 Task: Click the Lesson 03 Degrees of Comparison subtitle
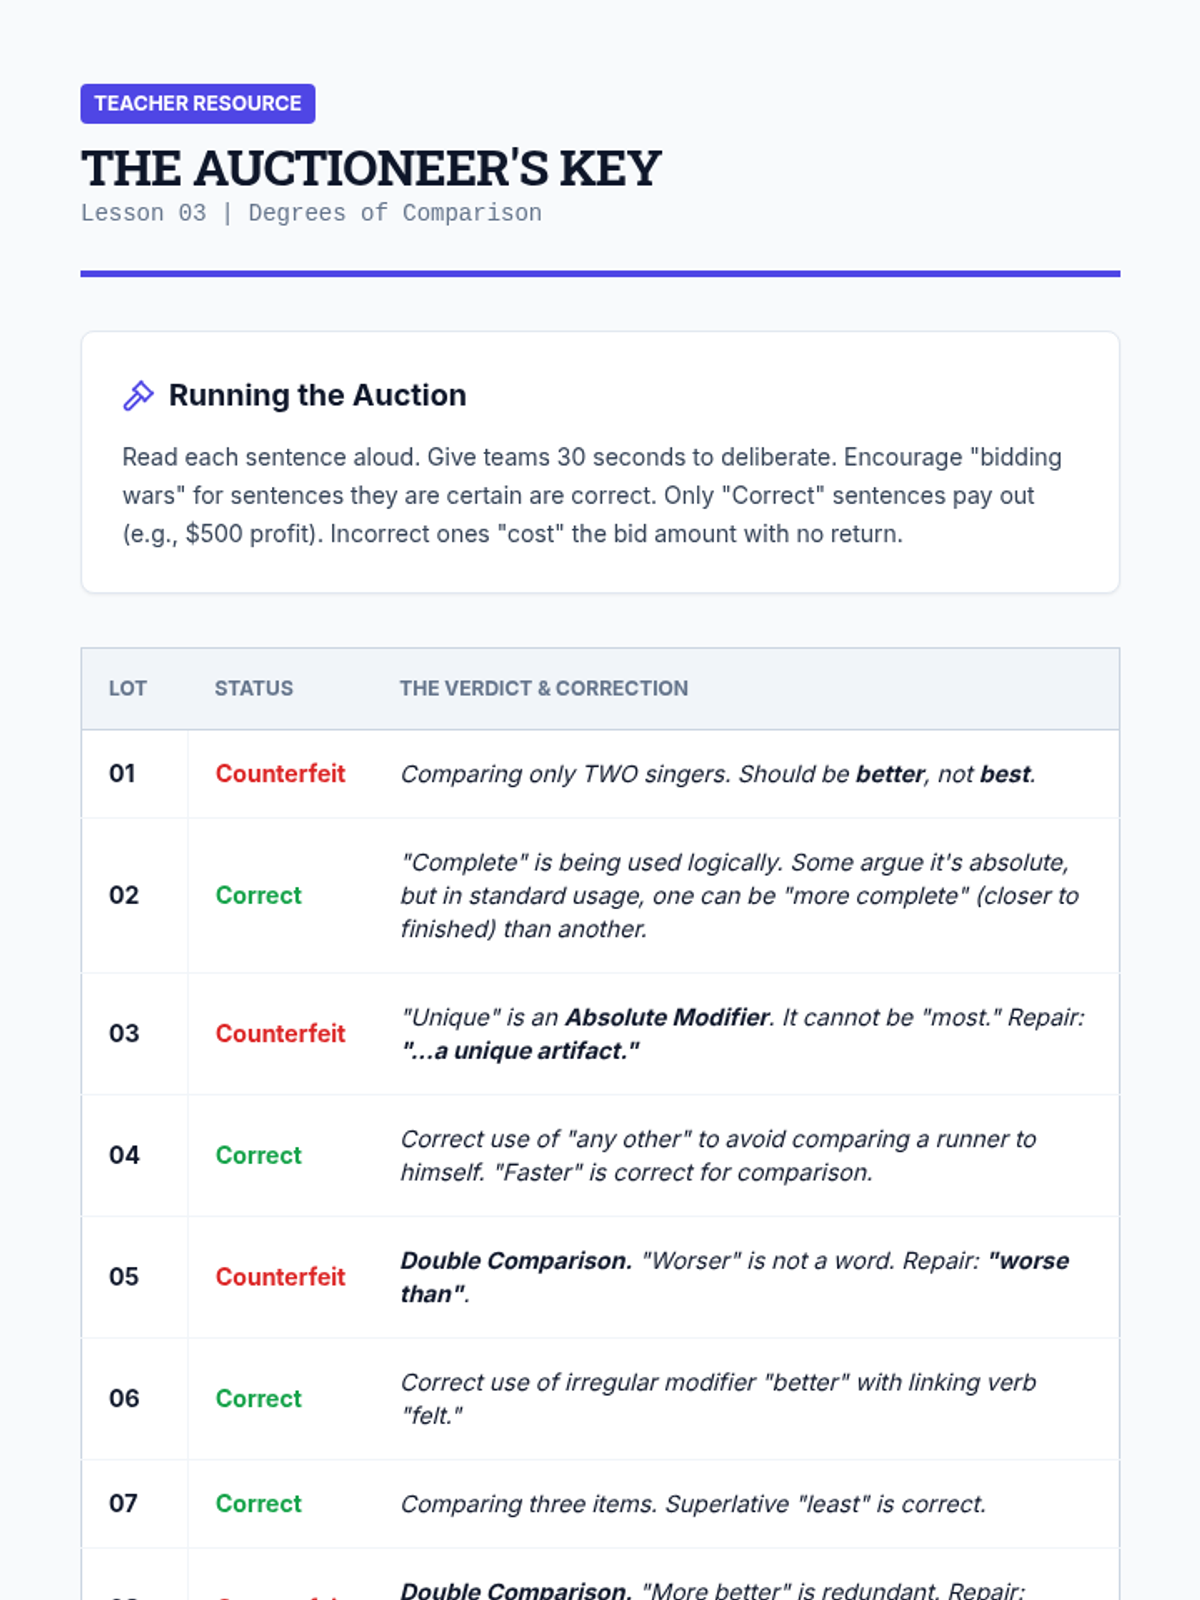(311, 213)
